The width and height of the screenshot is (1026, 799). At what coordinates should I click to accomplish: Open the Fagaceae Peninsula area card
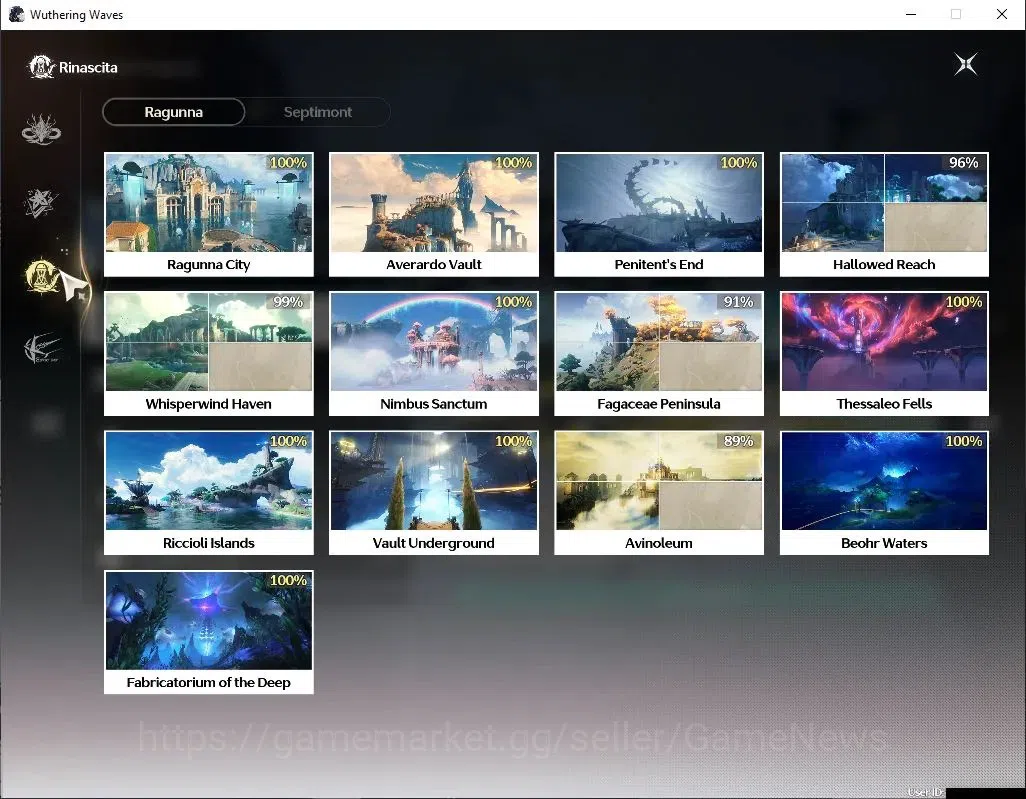tap(659, 353)
